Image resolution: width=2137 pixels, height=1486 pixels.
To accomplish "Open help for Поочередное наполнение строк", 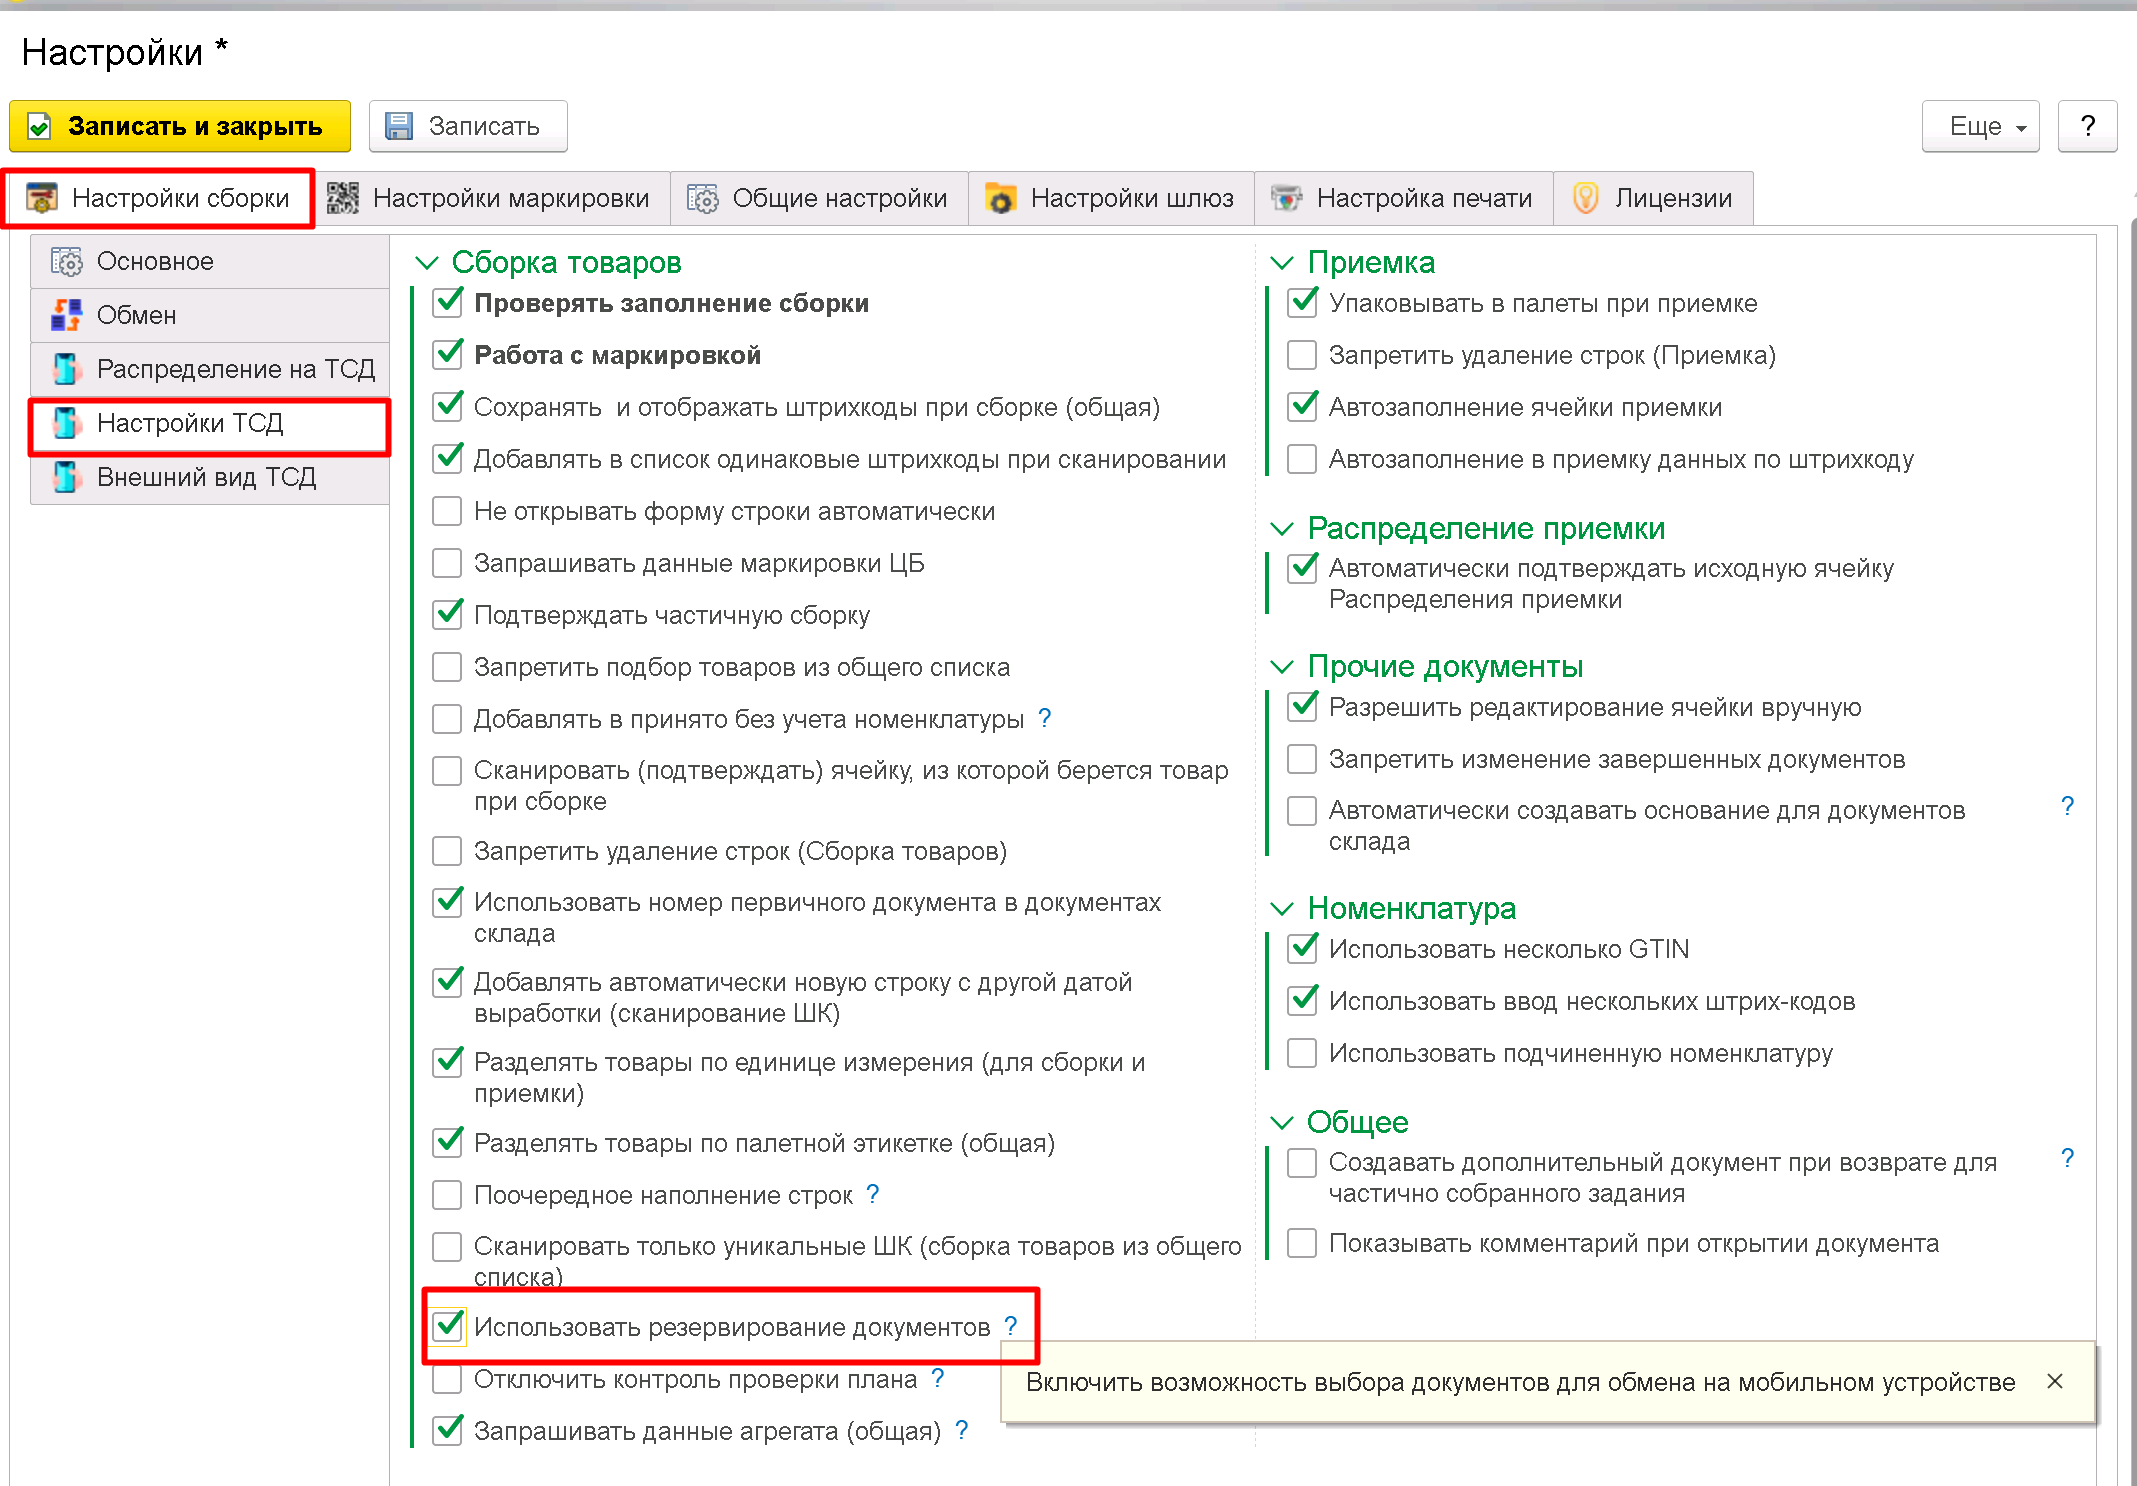I will [872, 1194].
